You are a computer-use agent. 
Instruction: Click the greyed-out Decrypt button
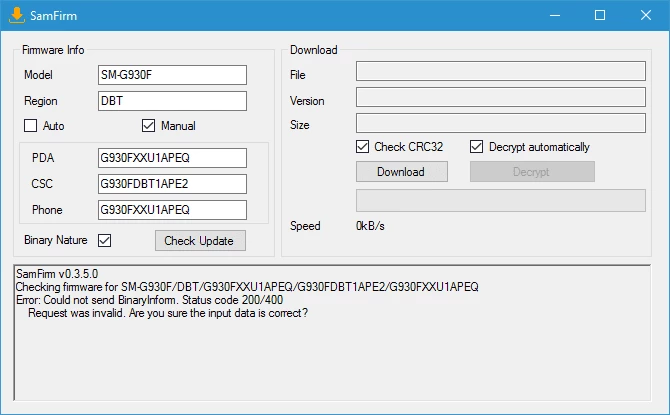coord(531,172)
